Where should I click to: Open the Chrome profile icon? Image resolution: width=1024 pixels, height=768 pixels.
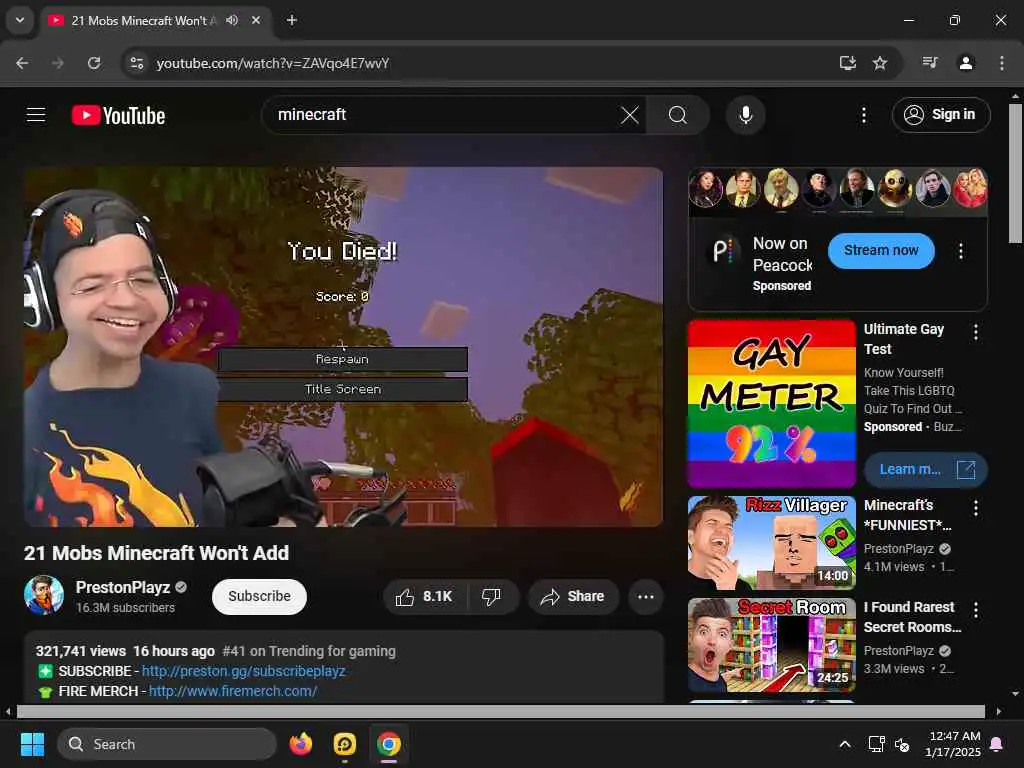(966, 63)
